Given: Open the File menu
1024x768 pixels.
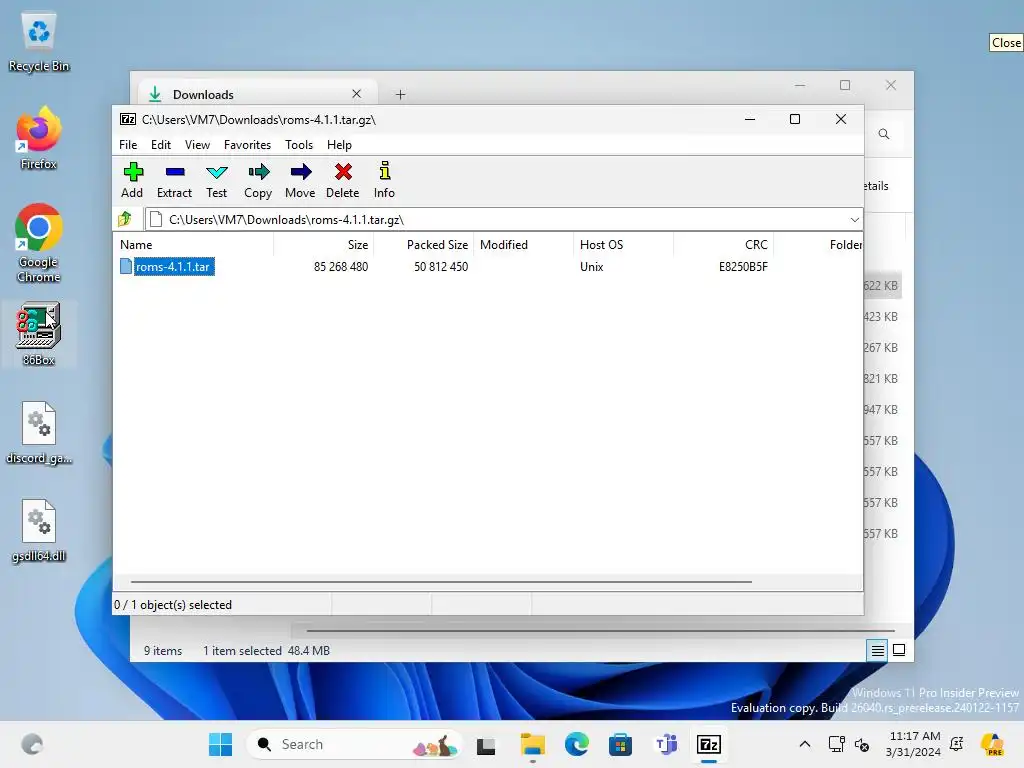Looking at the screenshot, I should (128, 145).
